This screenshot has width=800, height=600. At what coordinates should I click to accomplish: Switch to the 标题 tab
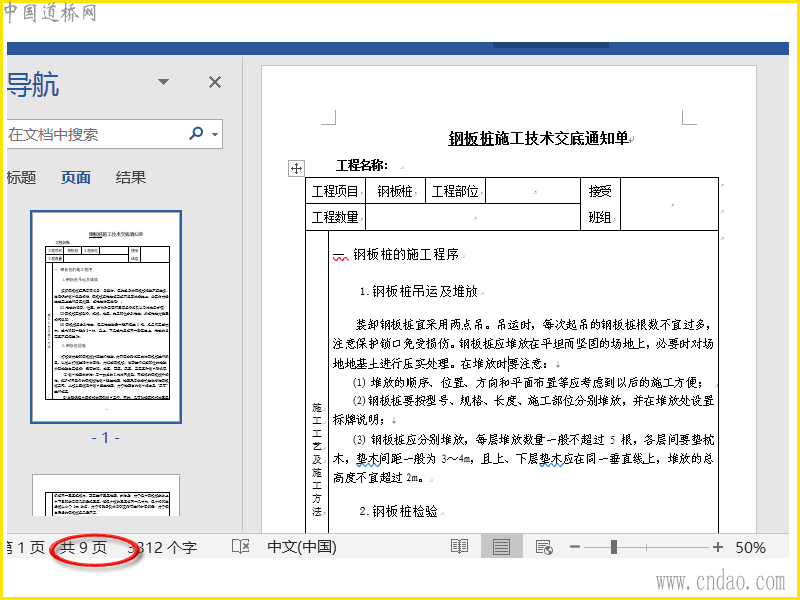pos(21,178)
